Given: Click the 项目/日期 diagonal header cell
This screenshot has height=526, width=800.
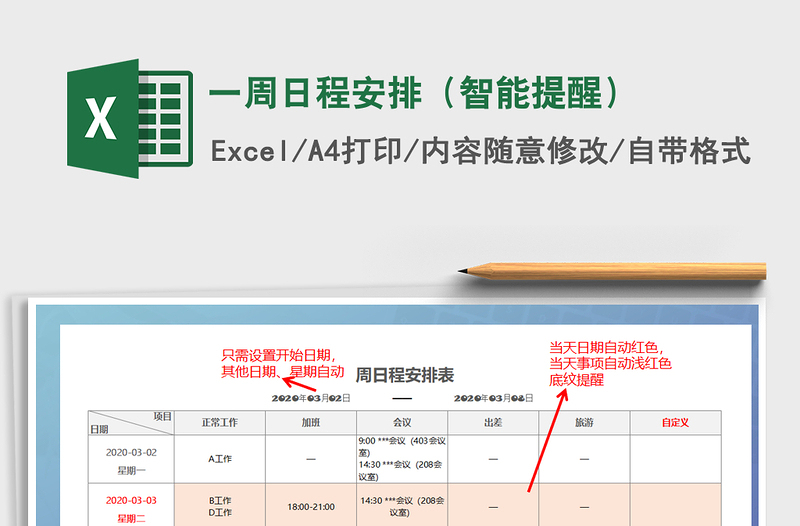Looking at the screenshot, I should (131, 422).
